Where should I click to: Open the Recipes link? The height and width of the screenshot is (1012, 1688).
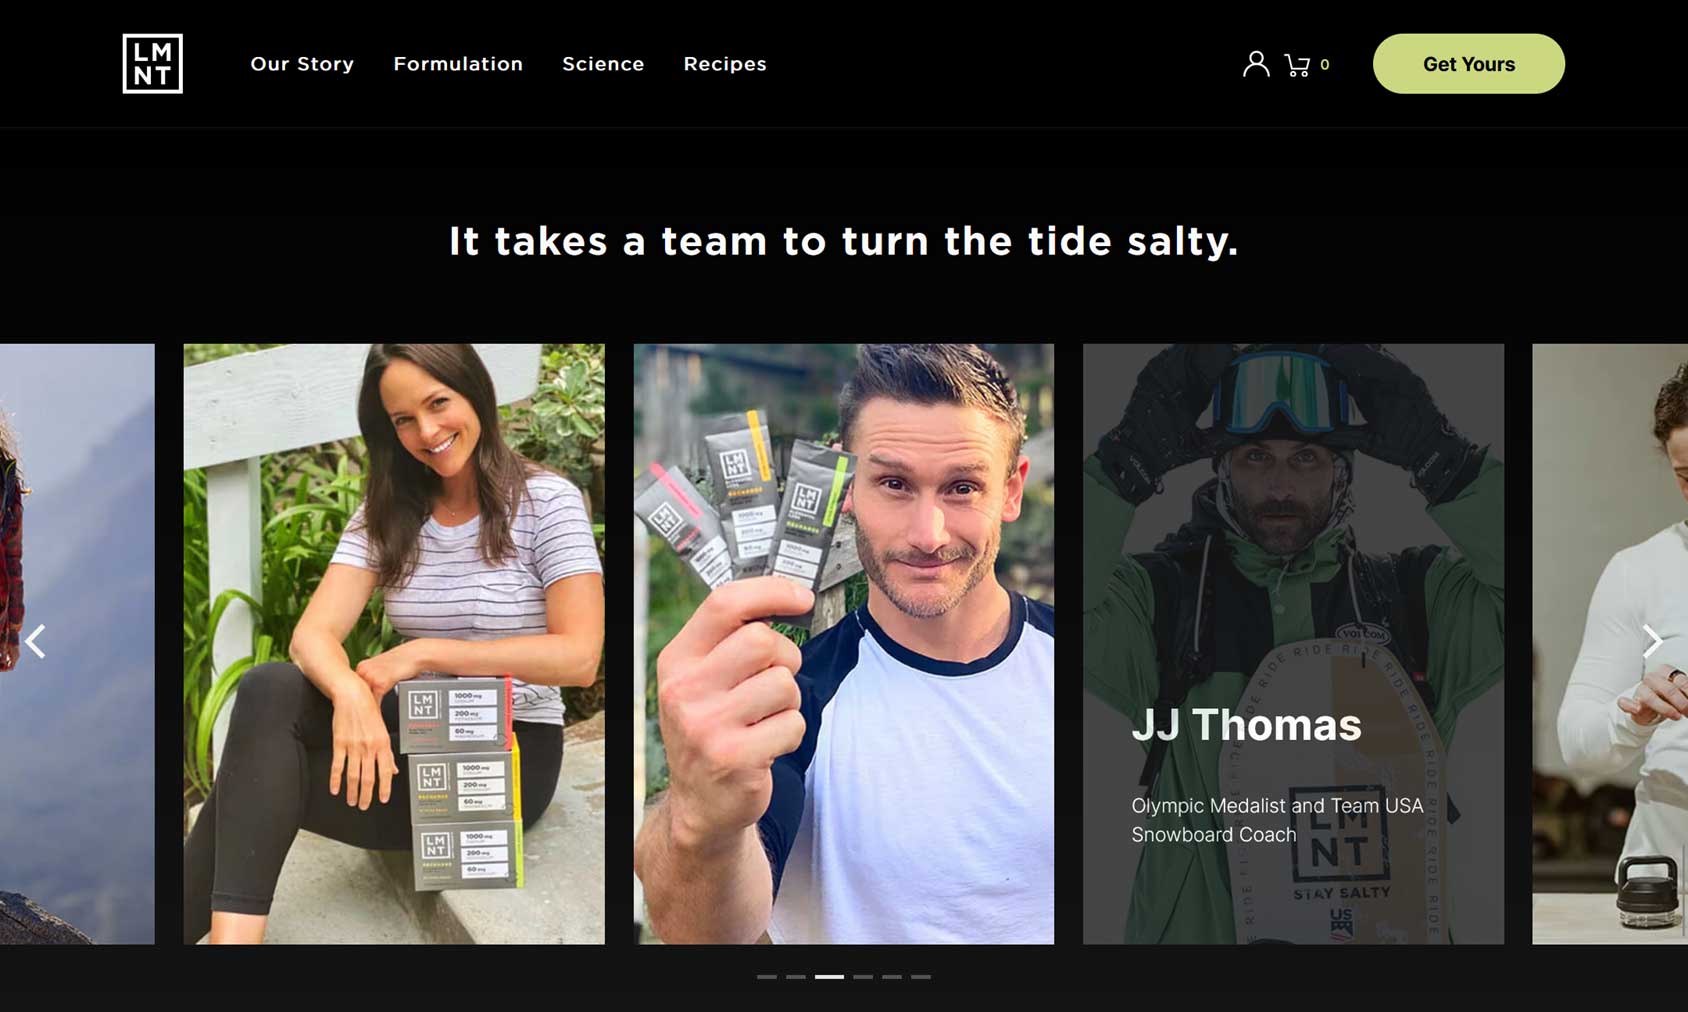click(x=725, y=64)
